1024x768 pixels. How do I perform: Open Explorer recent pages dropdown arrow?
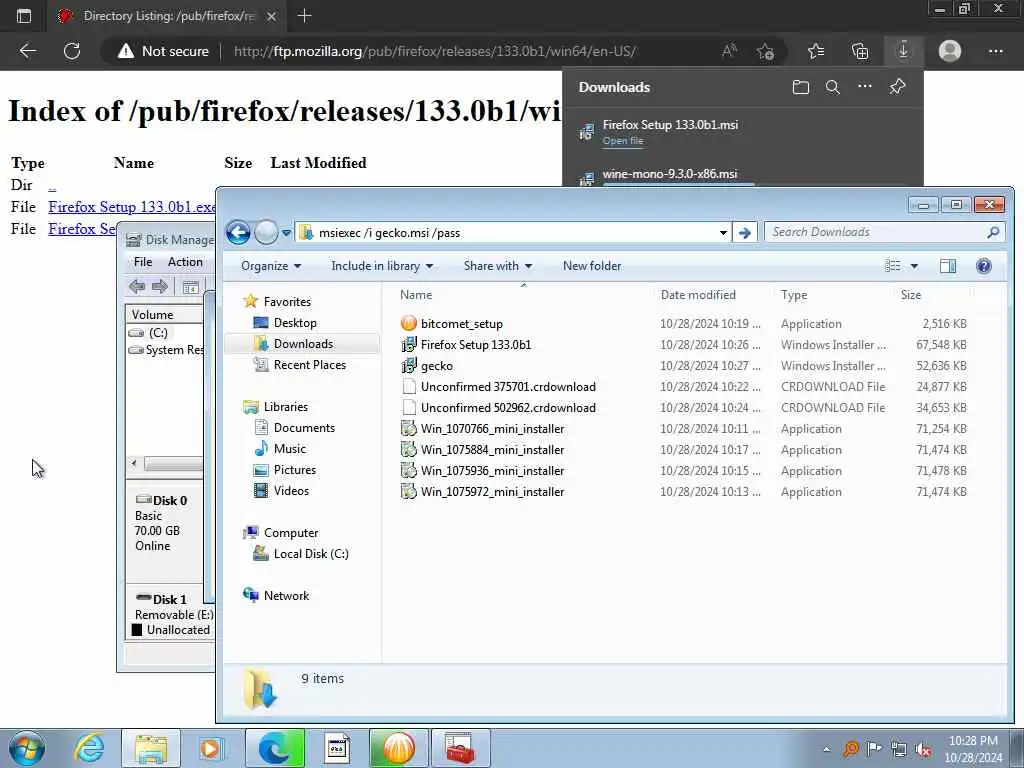pyautogui.click(x=286, y=232)
